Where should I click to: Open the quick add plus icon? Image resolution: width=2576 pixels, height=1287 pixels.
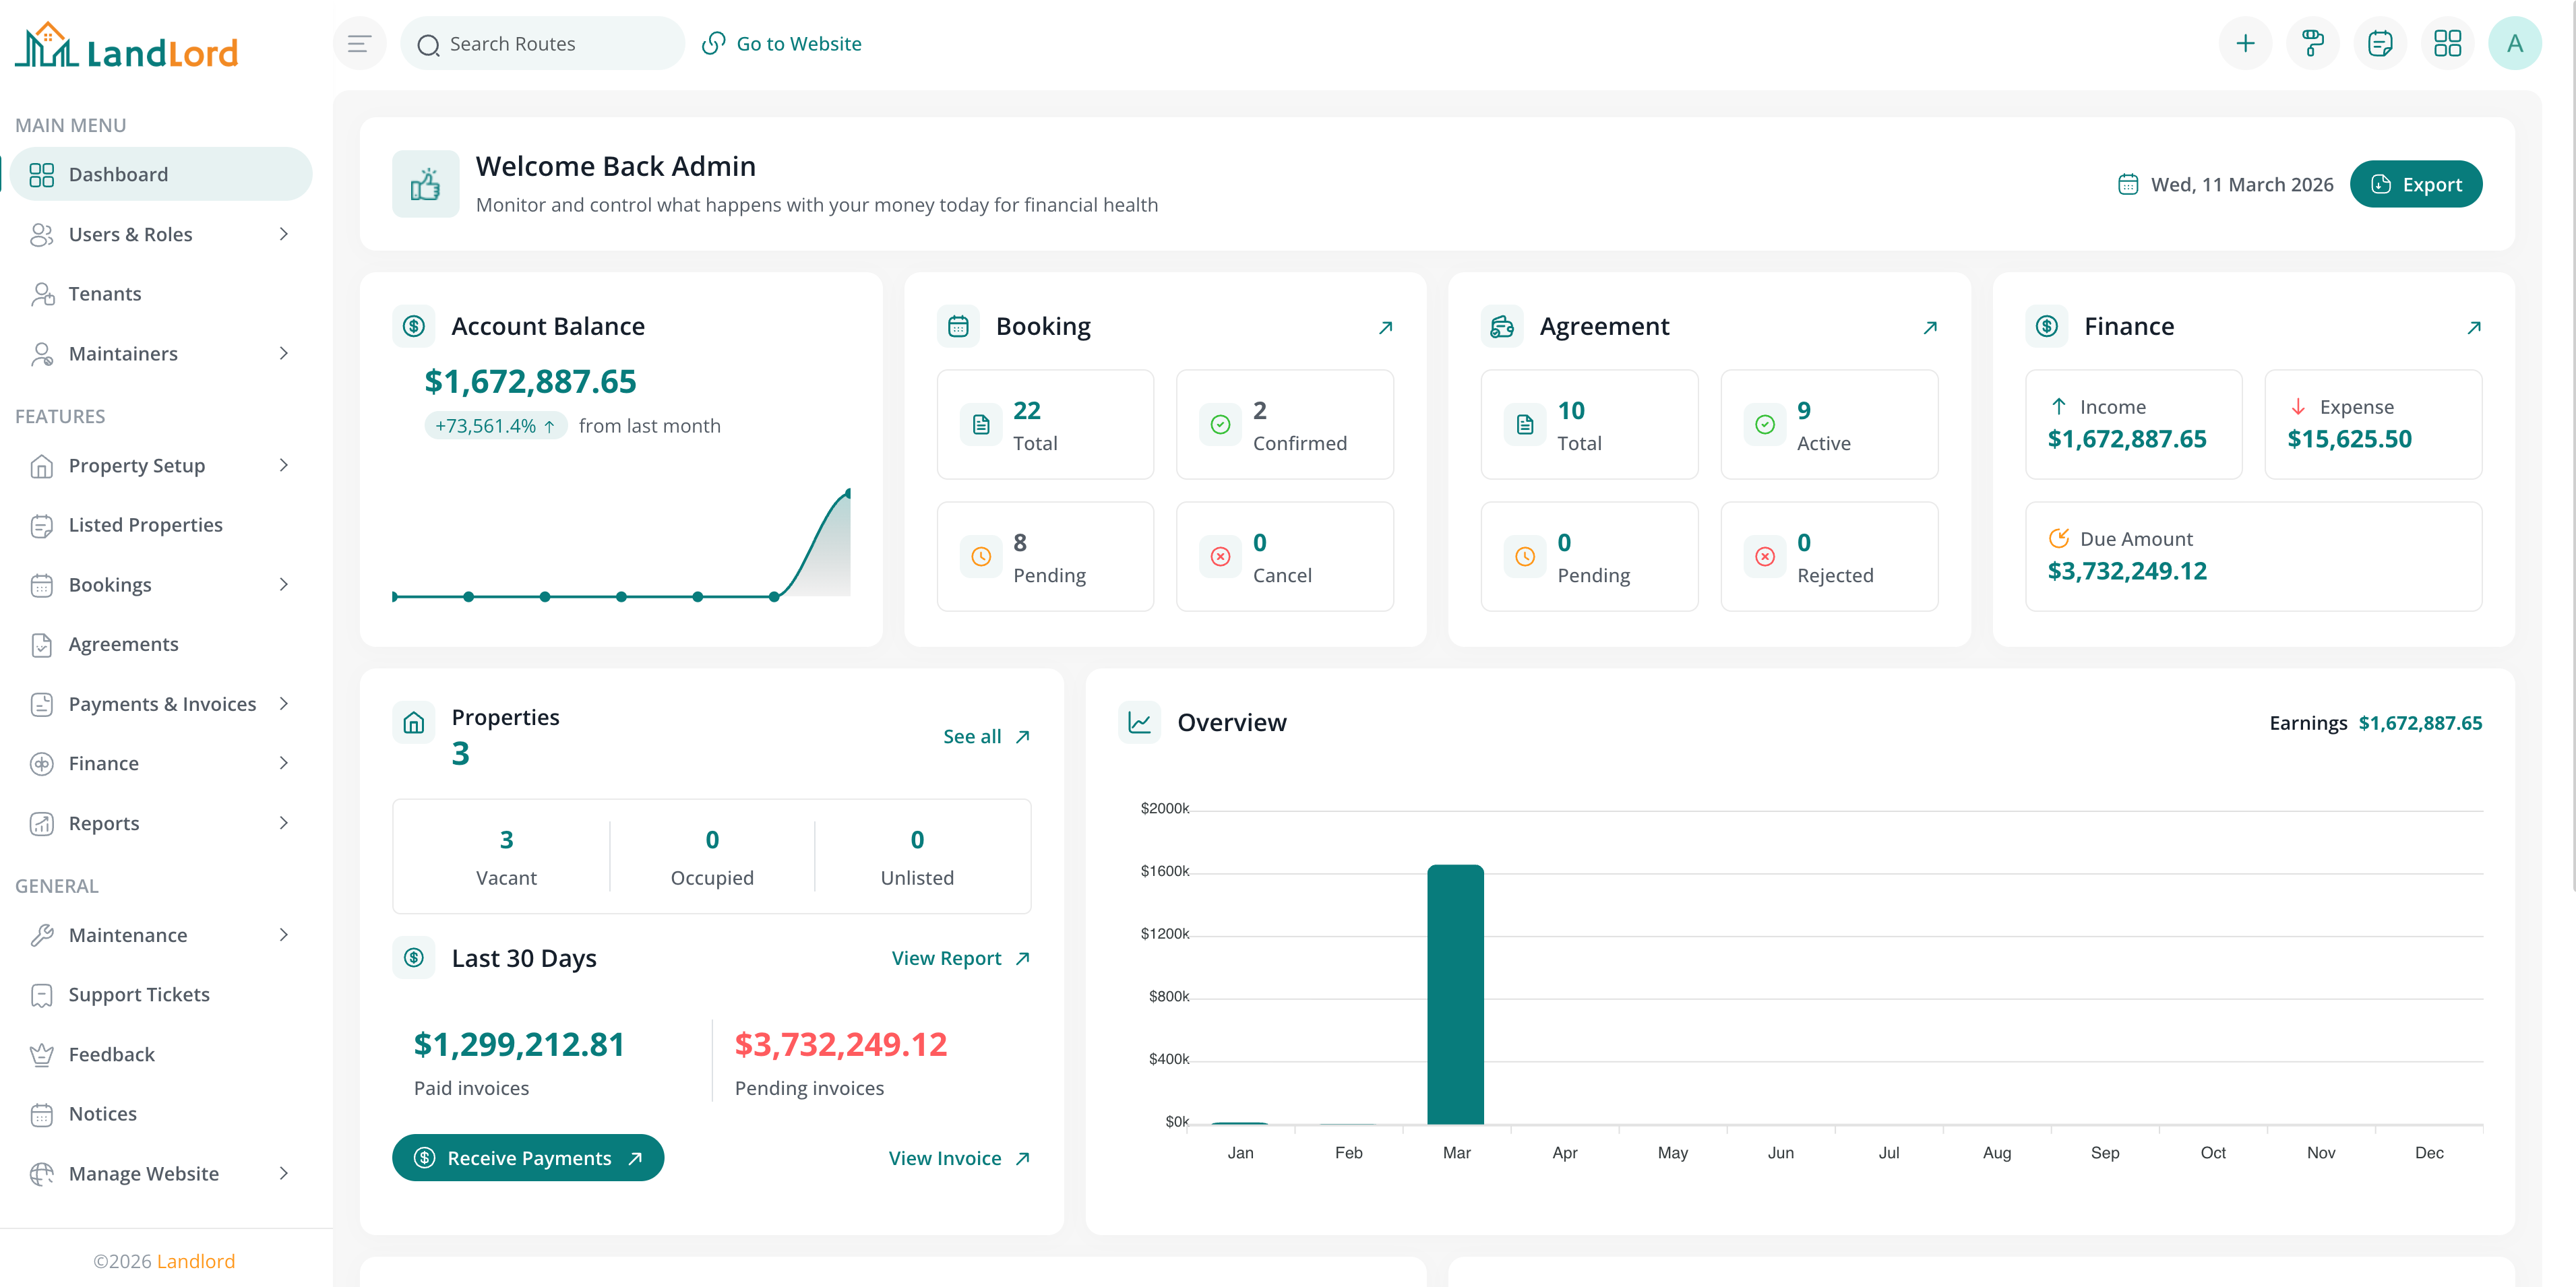coord(2246,43)
